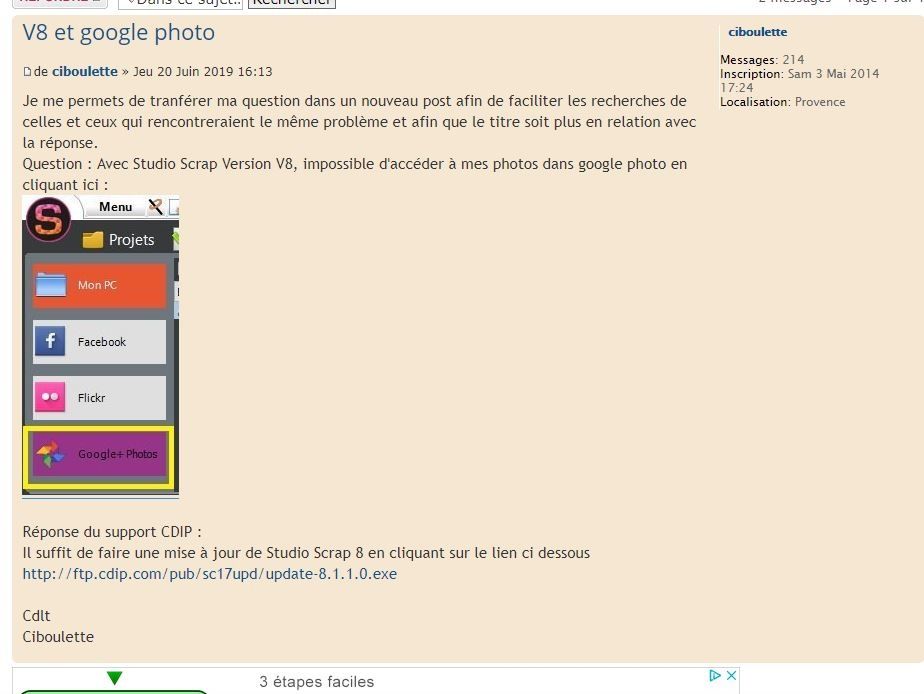Click the "Cdlt" closing line
Viewport: 924px width, 694px height.
pyautogui.click(x=37, y=616)
